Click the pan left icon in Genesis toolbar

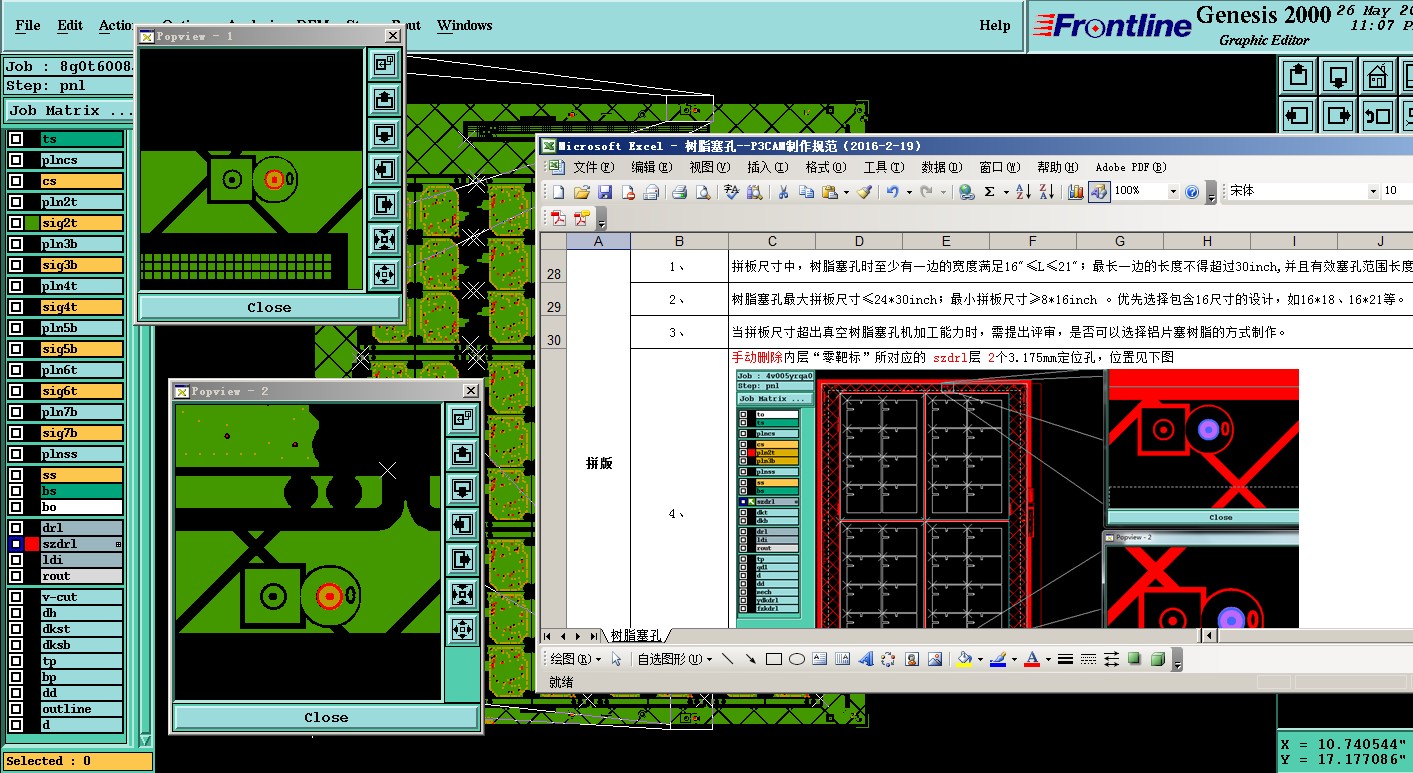tap(1298, 114)
